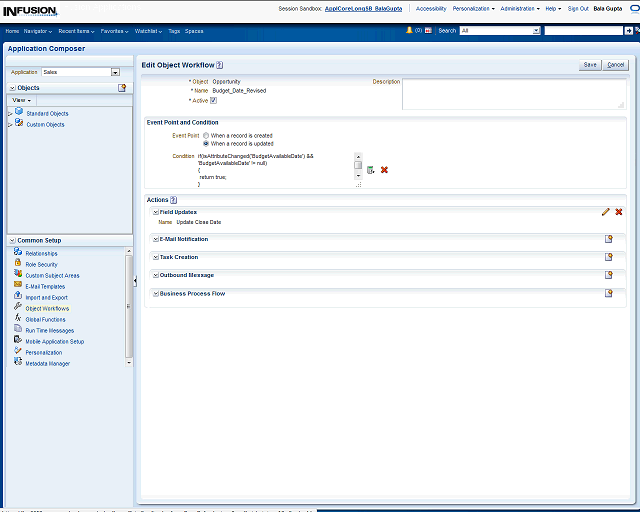
Task: Collapse the Common Setup panel
Action: [x=11, y=240]
